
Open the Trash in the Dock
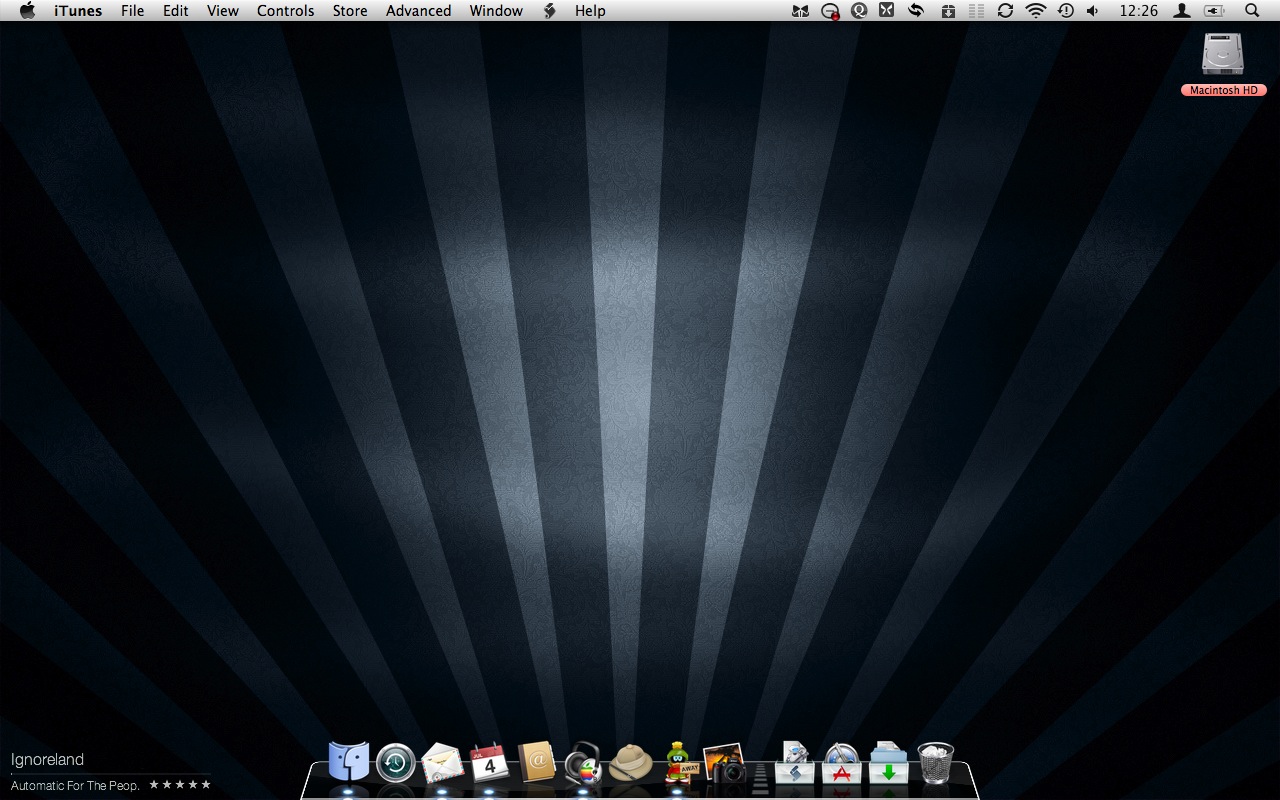936,763
